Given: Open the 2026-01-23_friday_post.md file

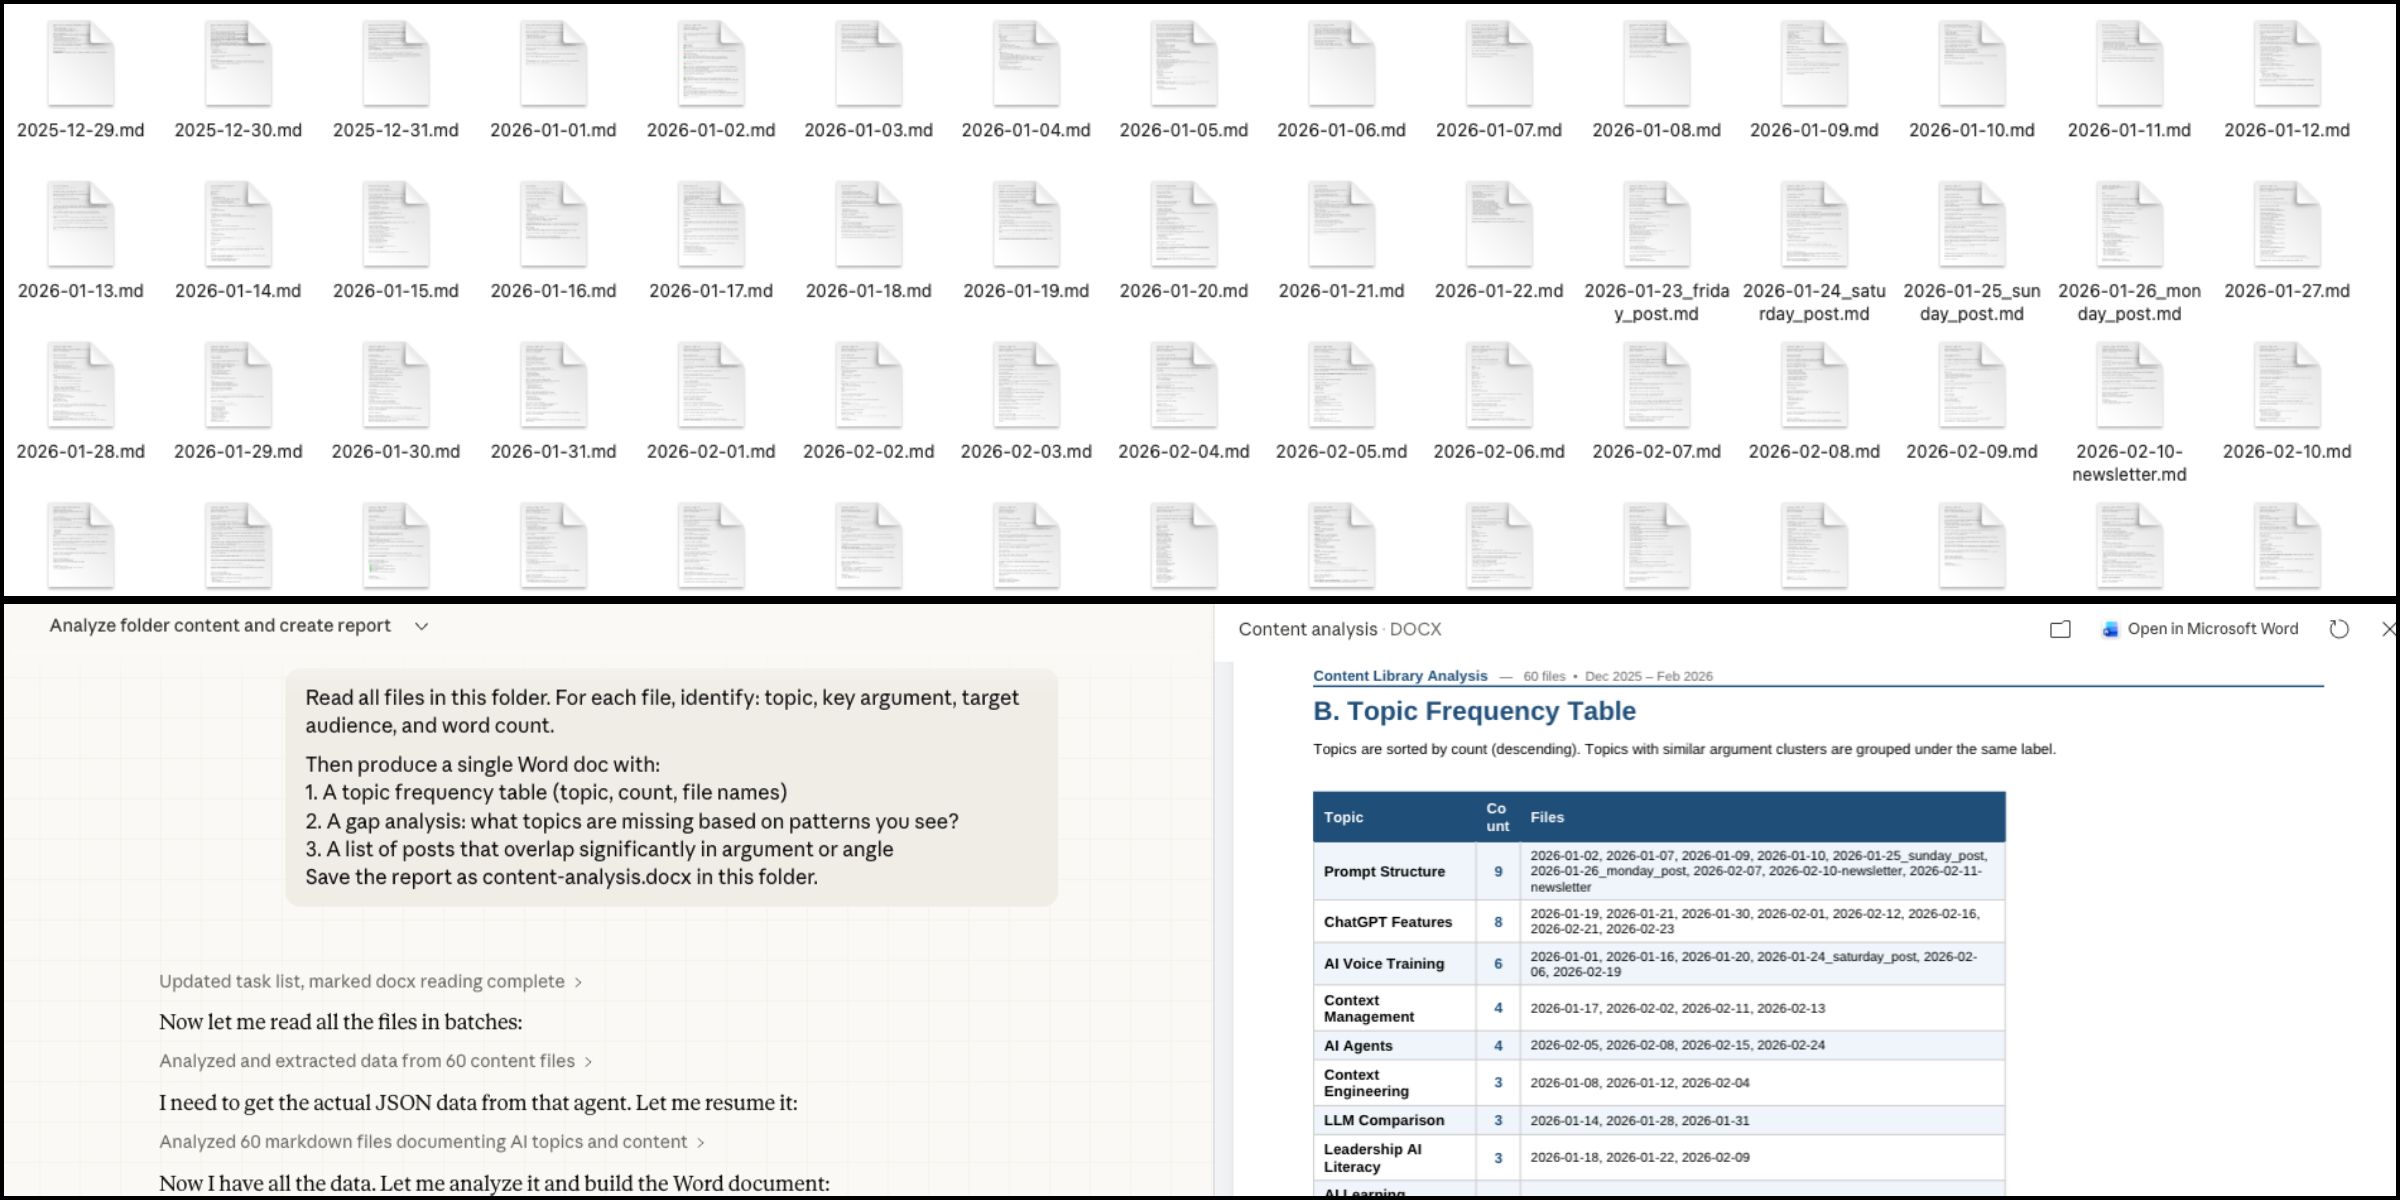Looking at the screenshot, I should (1656, 225).
